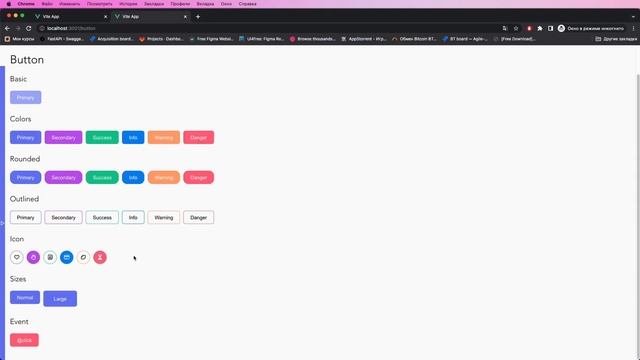The width and height of the screenshot is (640, 360).
Task: Click the Colors Secondary button
Action: point(63,138)
